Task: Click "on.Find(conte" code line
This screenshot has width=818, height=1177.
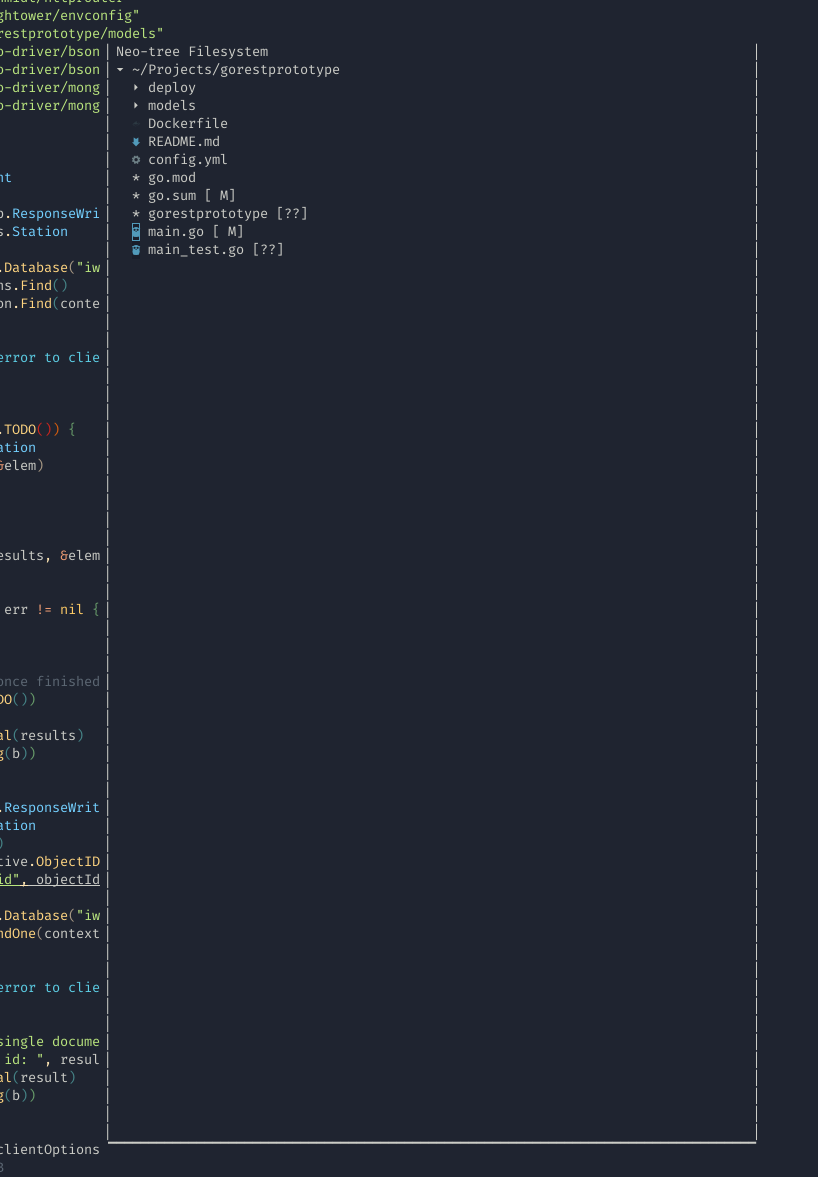Action: 50,304
